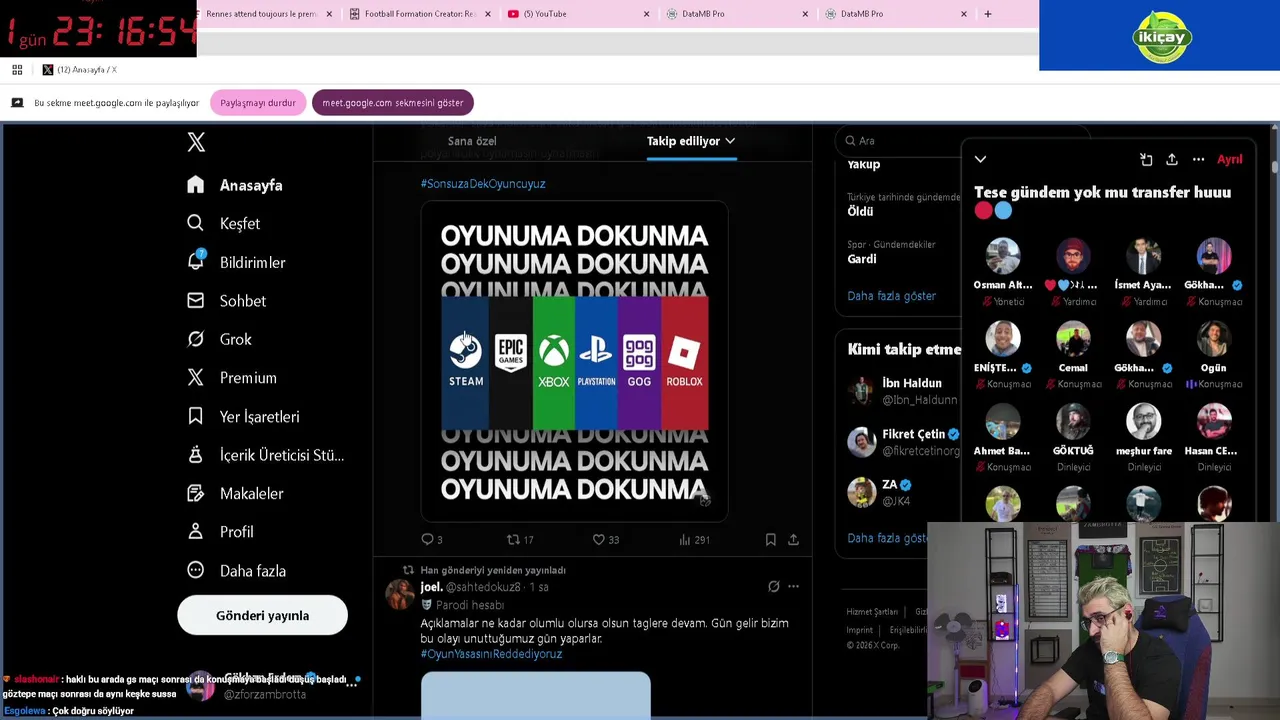
Task: Switch to the Sana özel tab
Action: click(x=472, y=141)
